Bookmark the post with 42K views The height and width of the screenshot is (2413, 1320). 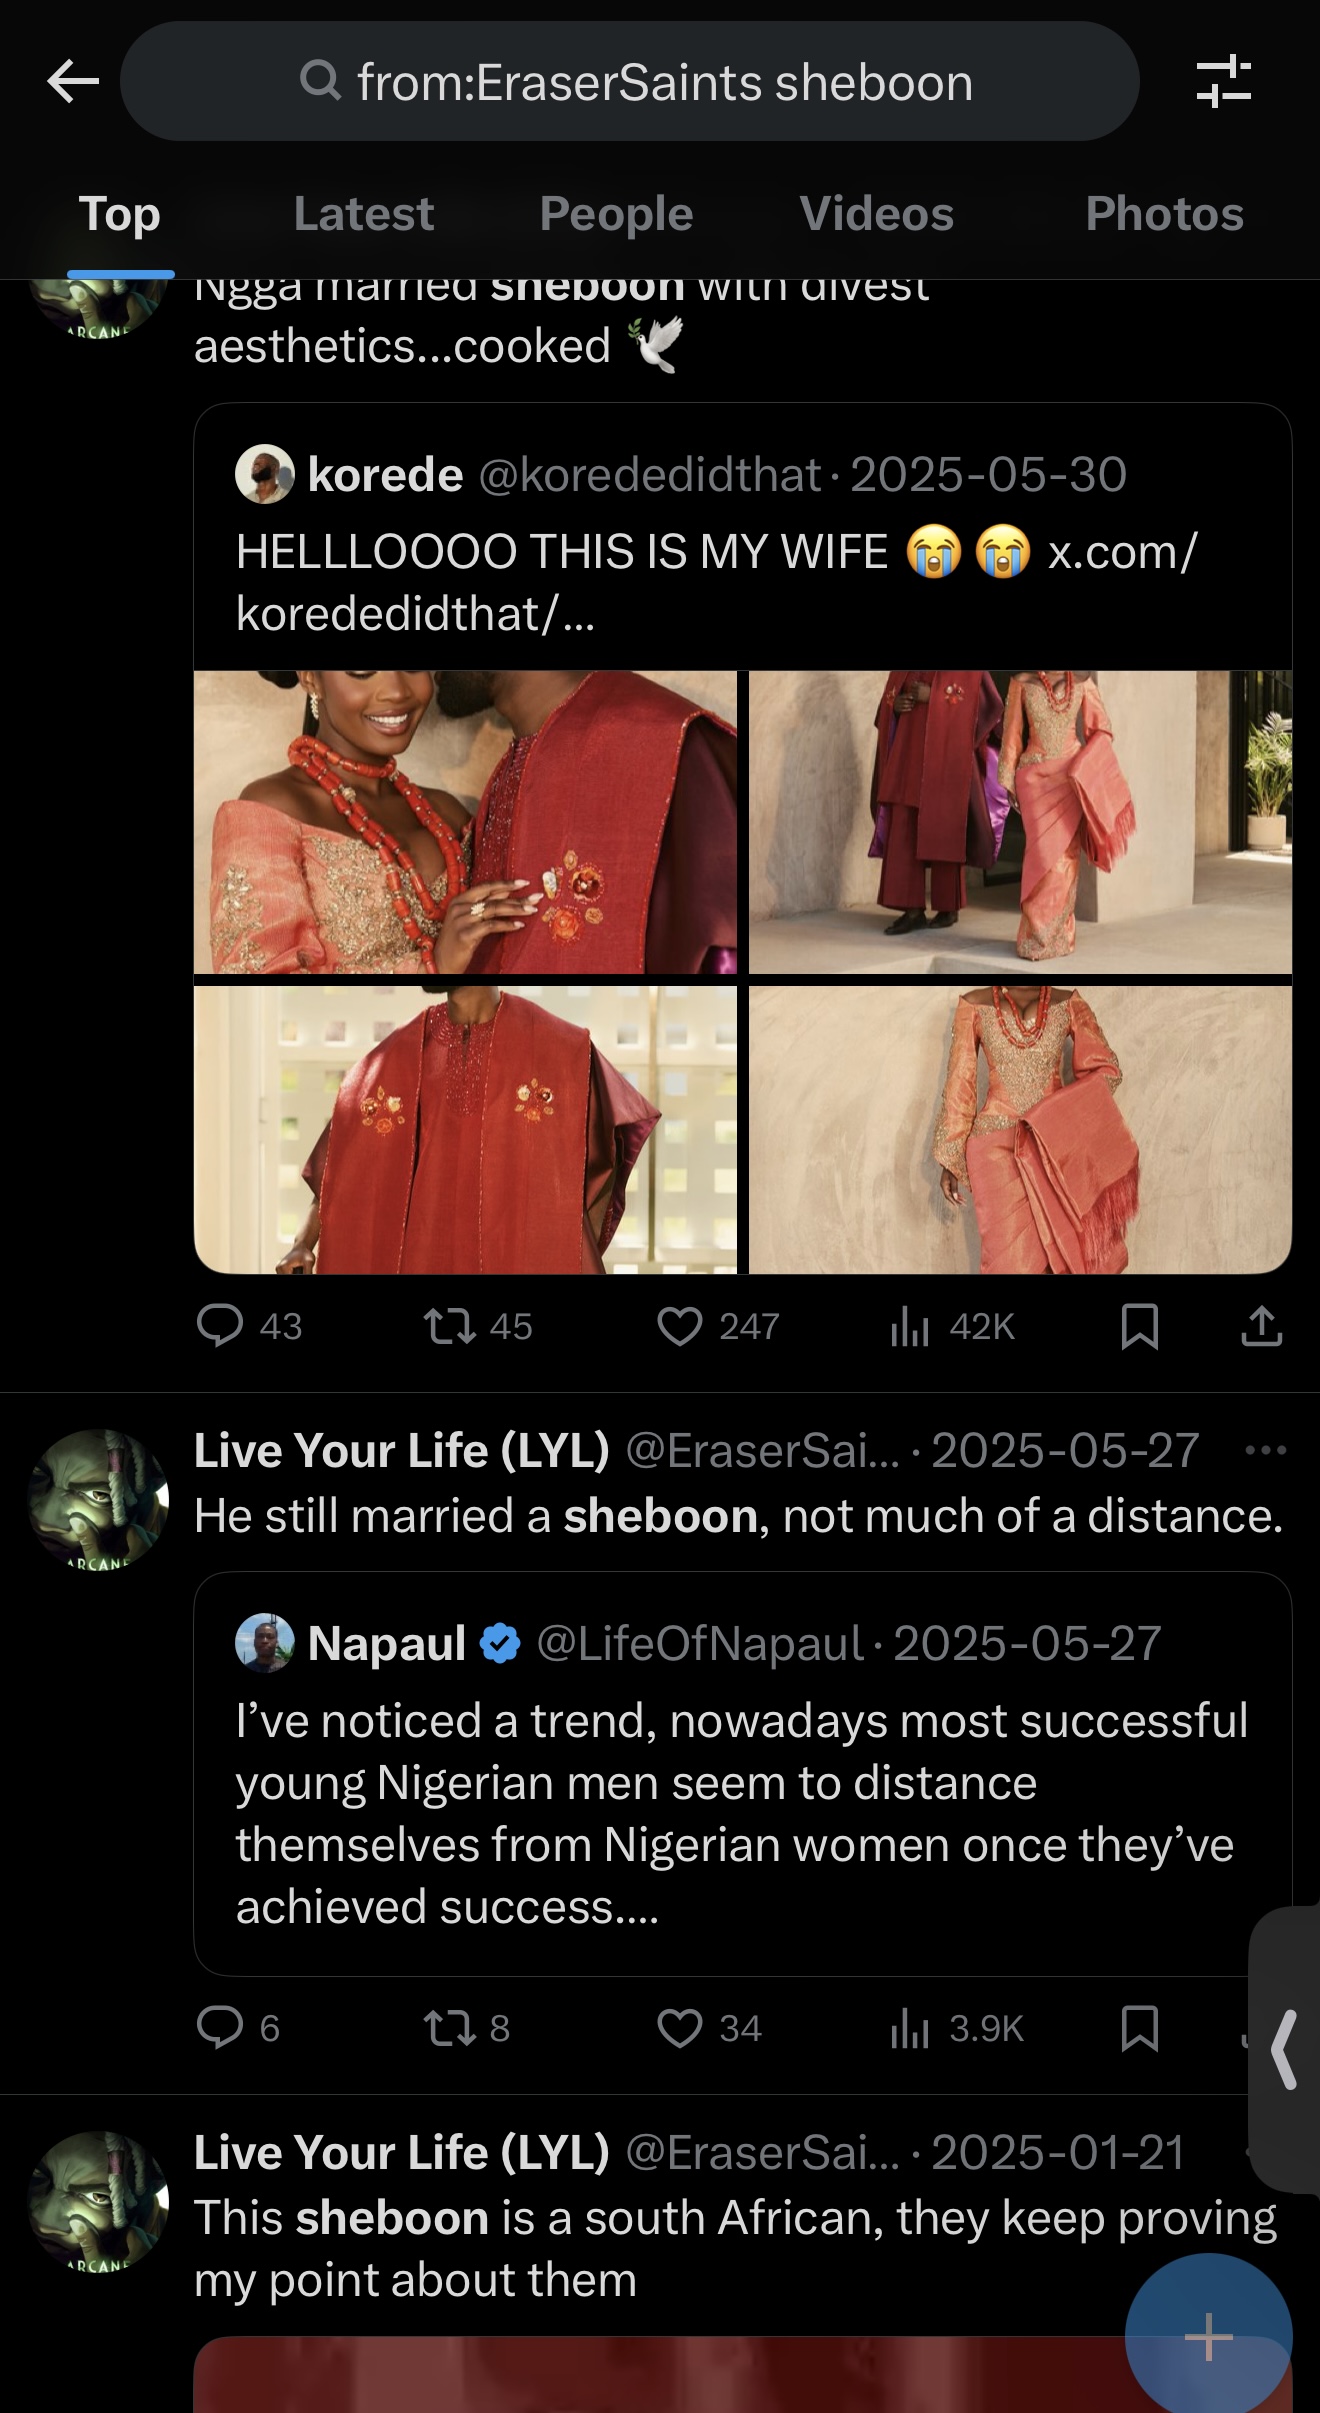1139,1326
